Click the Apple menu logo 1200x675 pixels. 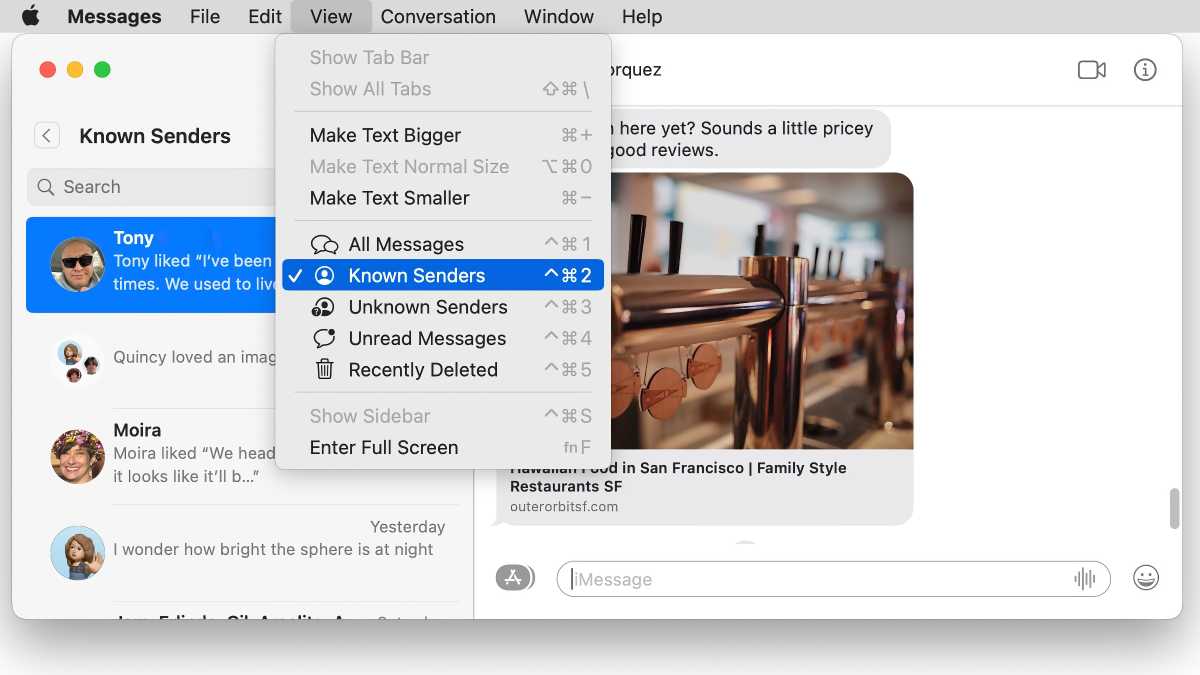pos(30,16)
